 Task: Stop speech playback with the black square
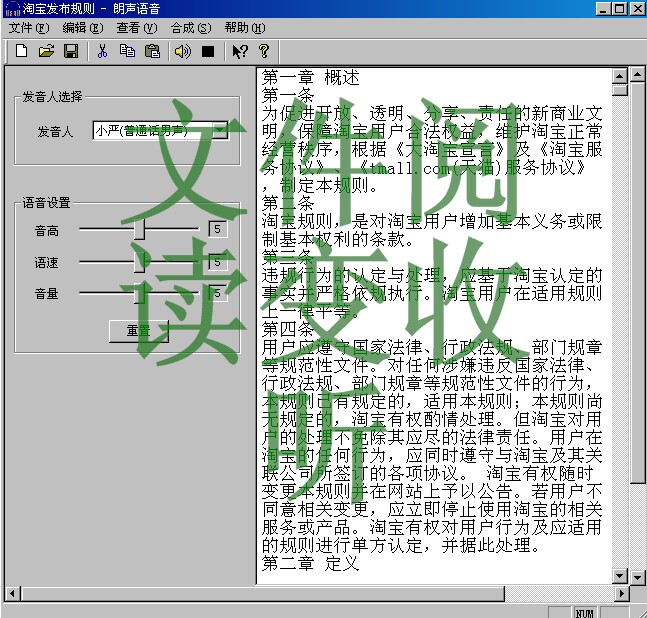coord(208,51)
